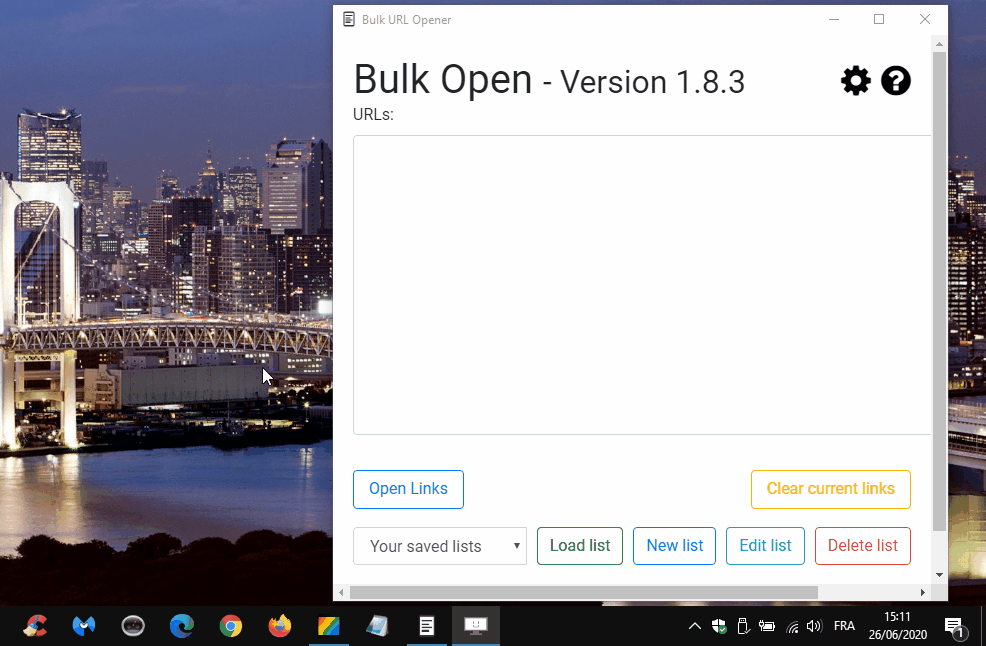Click the scroll down arrow
986x646 pixels.
939,574
